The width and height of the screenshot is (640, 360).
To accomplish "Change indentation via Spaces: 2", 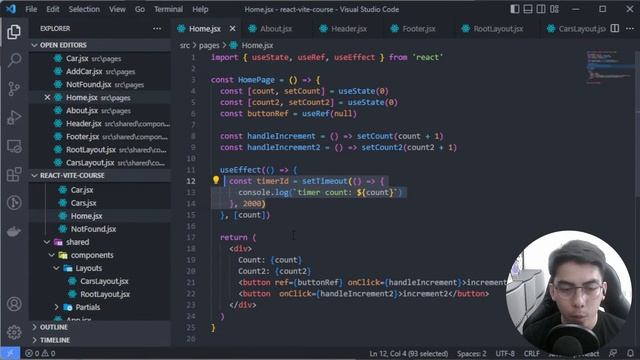I will pyautogui.click(x=471, y=353).
